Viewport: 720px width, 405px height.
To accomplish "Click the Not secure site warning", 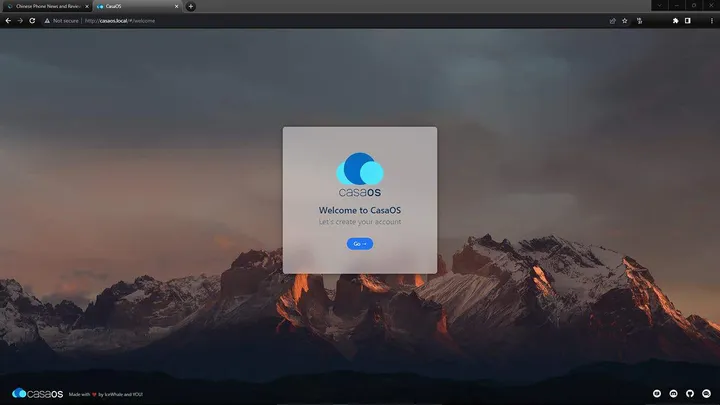I will pyautogui.click(x=62, y=20).
